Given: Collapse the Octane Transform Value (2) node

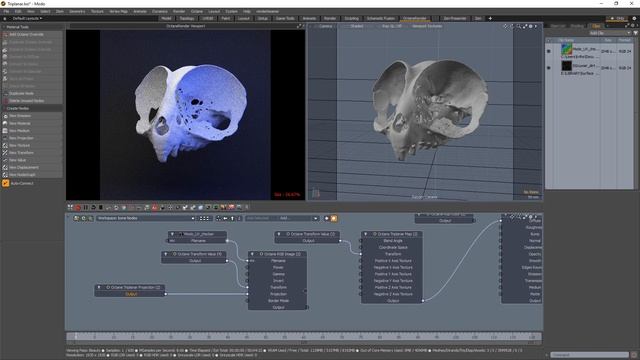Looking at the screenshot, I should pyautogui.click(x=279, y=234).
